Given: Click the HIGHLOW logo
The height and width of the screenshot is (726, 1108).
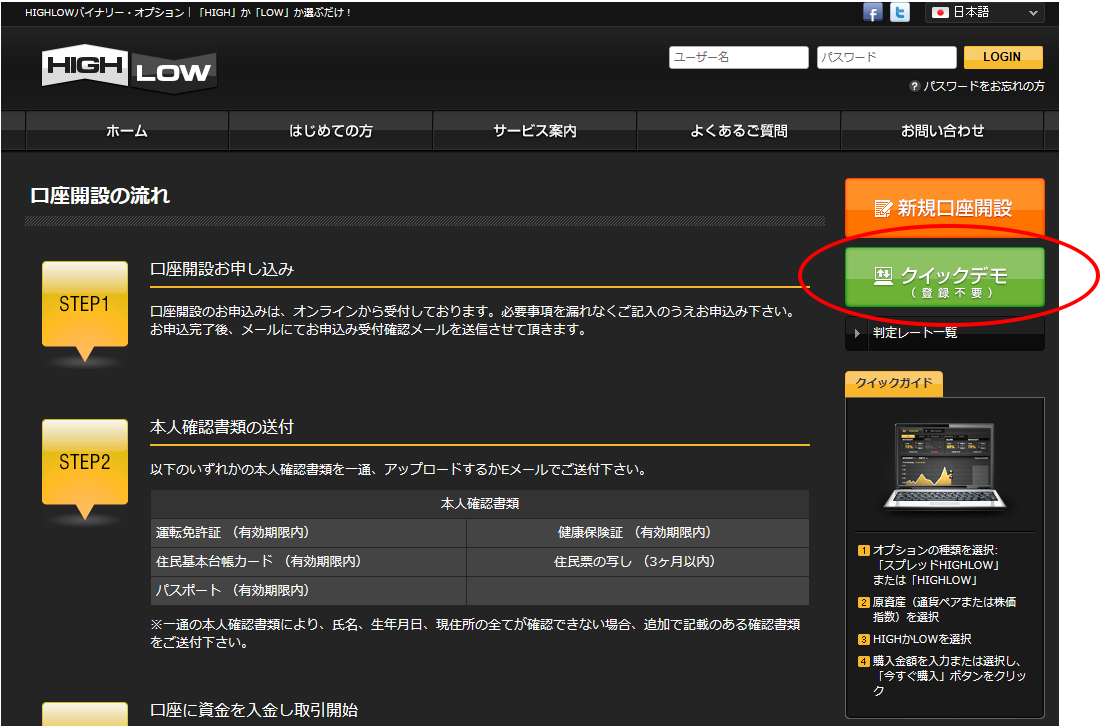Looking at the screenshot, I should click(x=128, y=71).
